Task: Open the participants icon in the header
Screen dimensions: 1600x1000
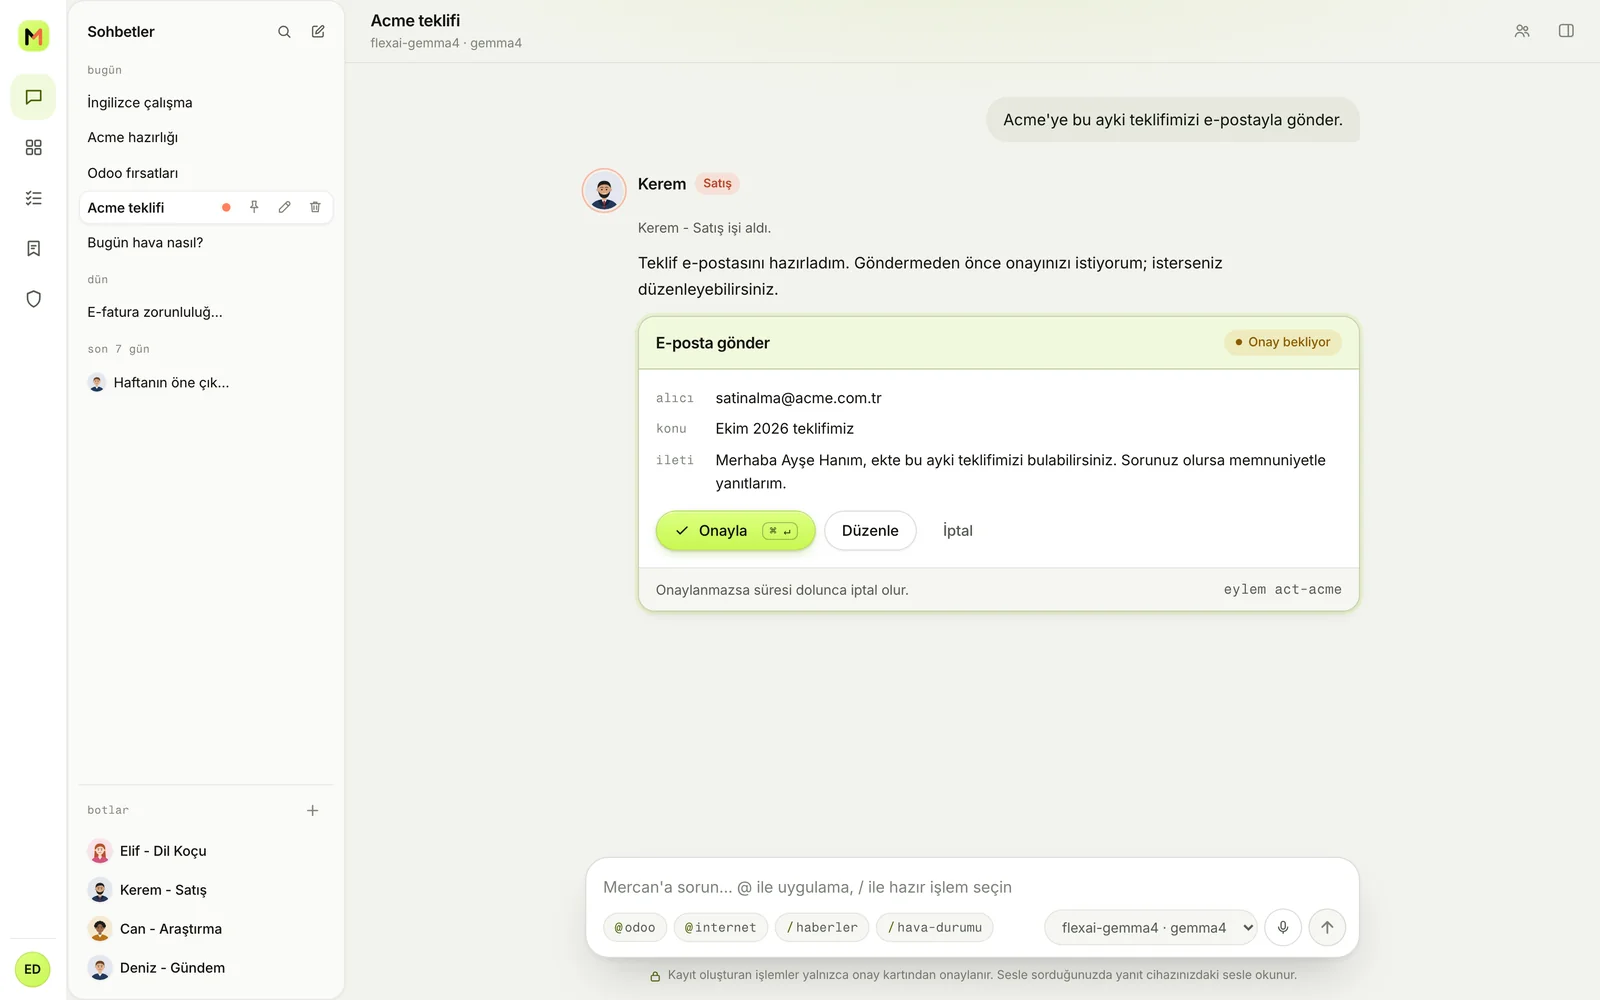Action: pyautogui.click(x=1522, y=31)
